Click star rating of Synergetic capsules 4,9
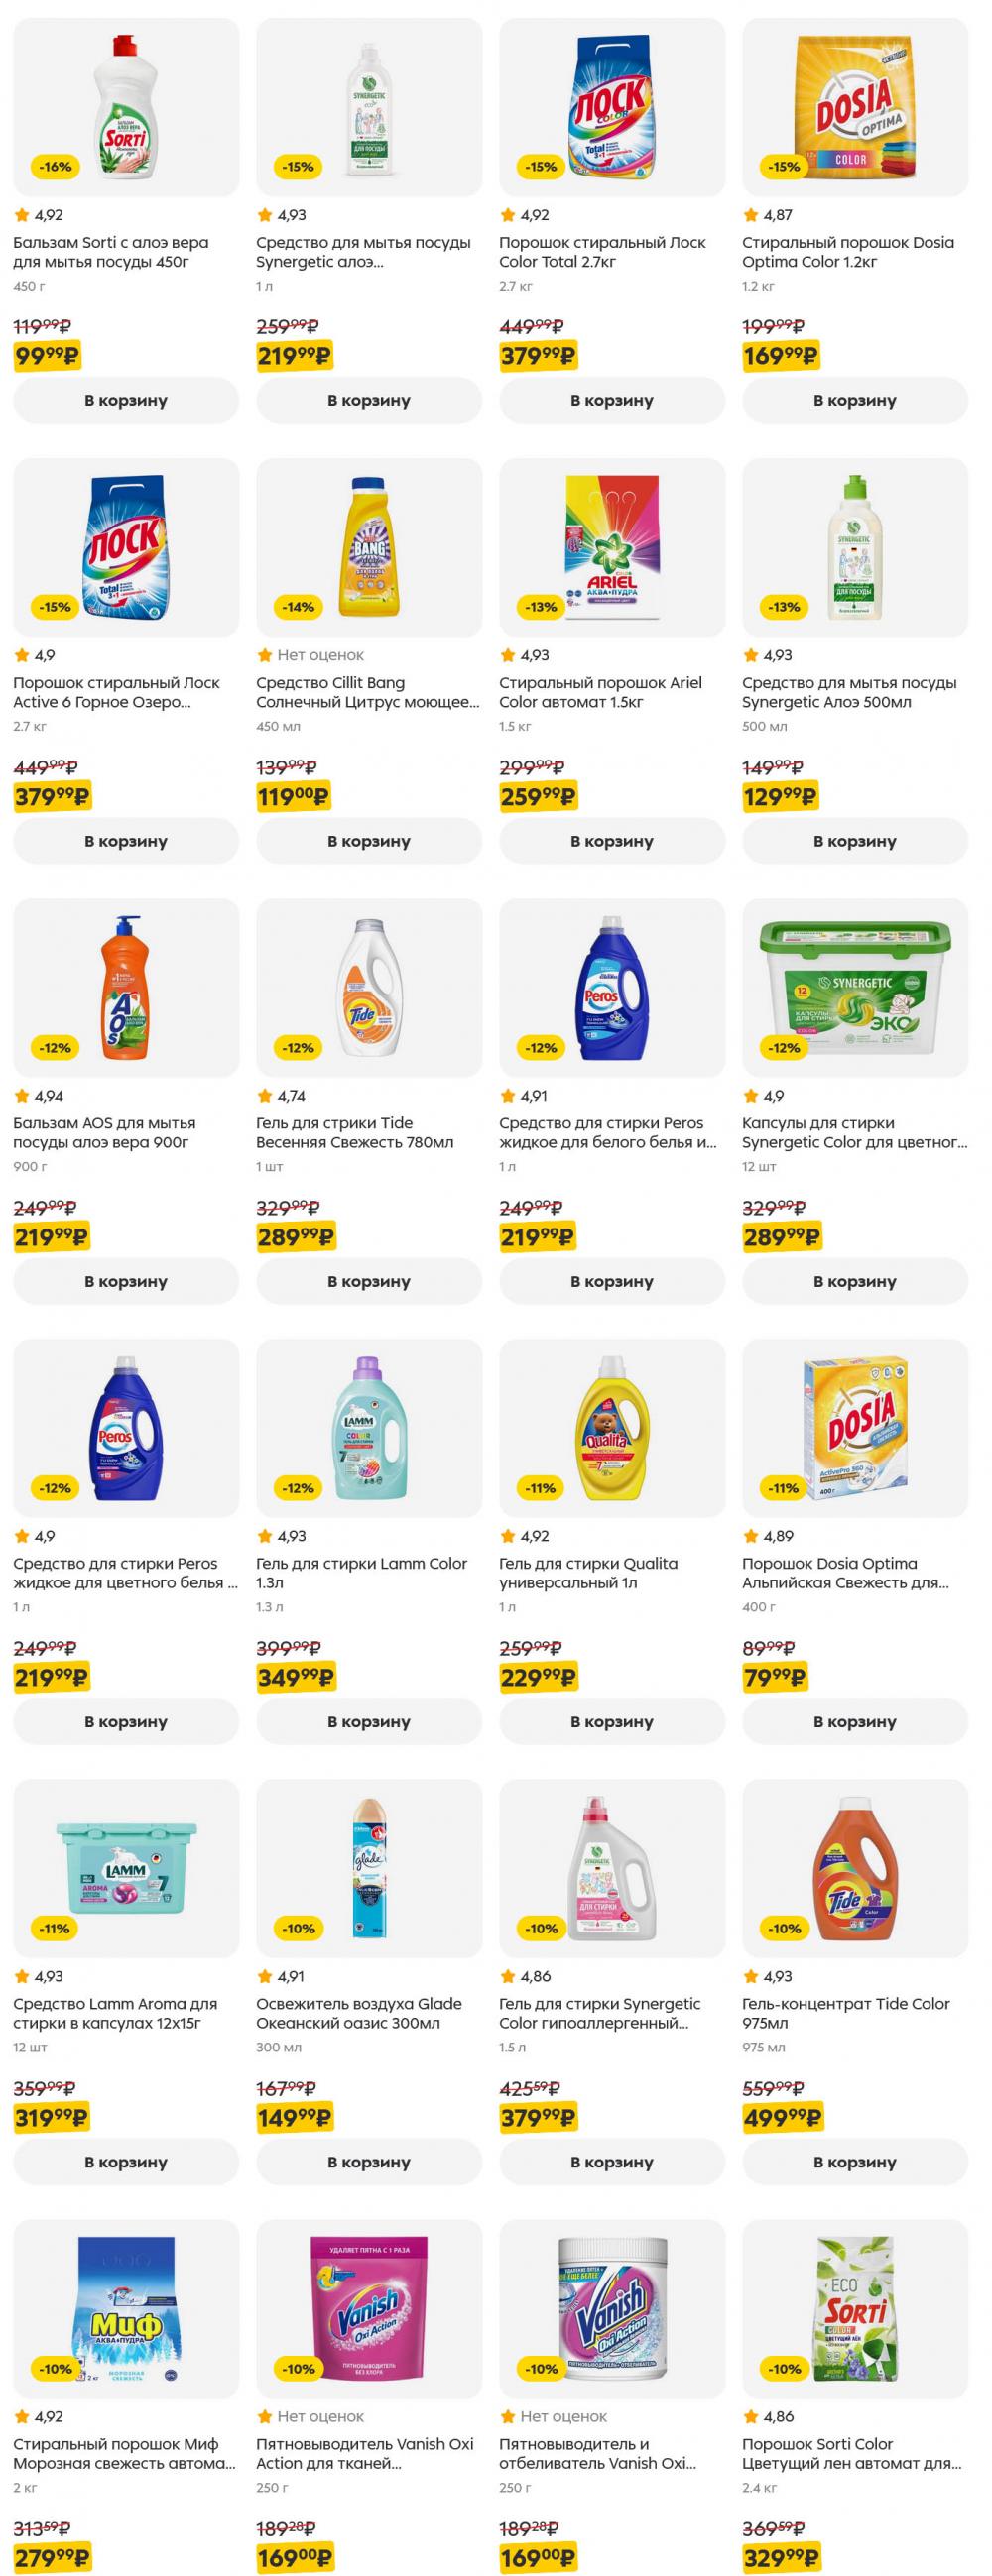Screen dimensions: 992x2576 [x=751, y=1095]
